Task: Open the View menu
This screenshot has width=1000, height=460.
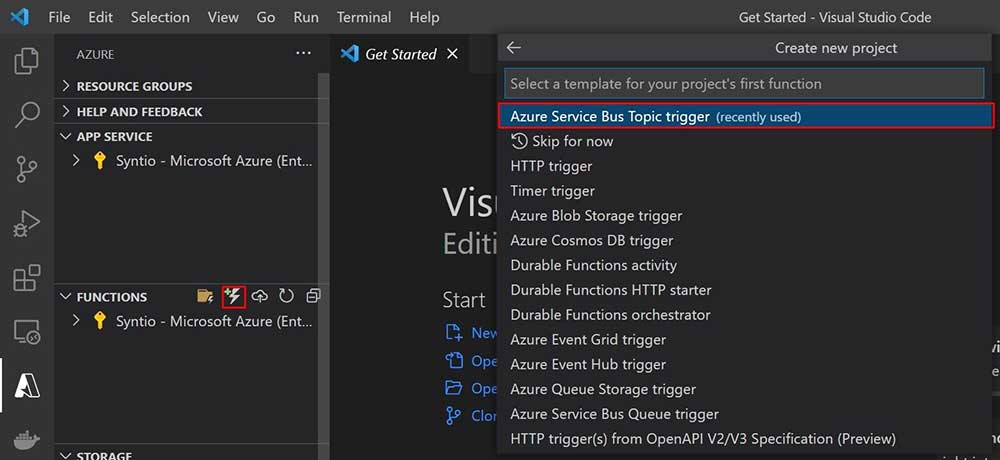Action: click(x=223, y=17)
